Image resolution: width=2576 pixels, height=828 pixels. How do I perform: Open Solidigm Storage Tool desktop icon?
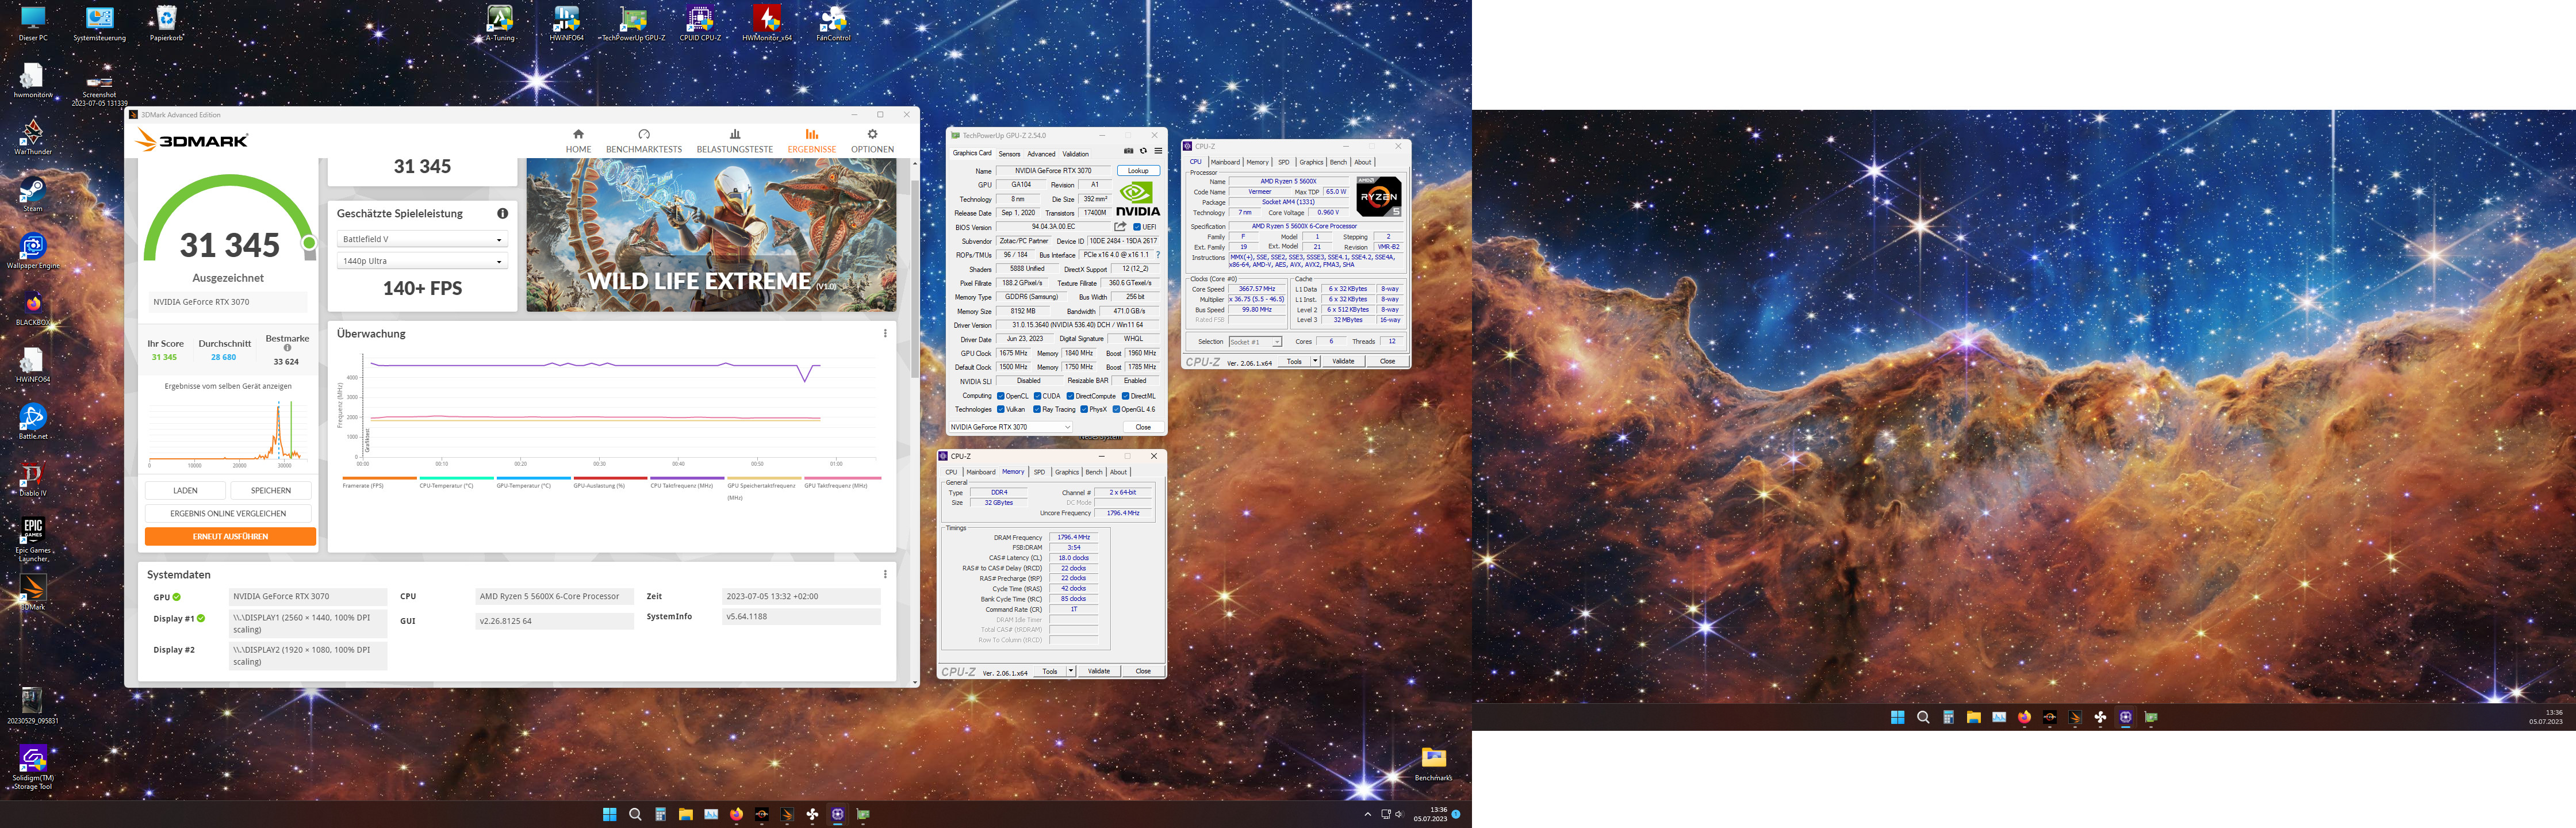click(x=33, y=767)
